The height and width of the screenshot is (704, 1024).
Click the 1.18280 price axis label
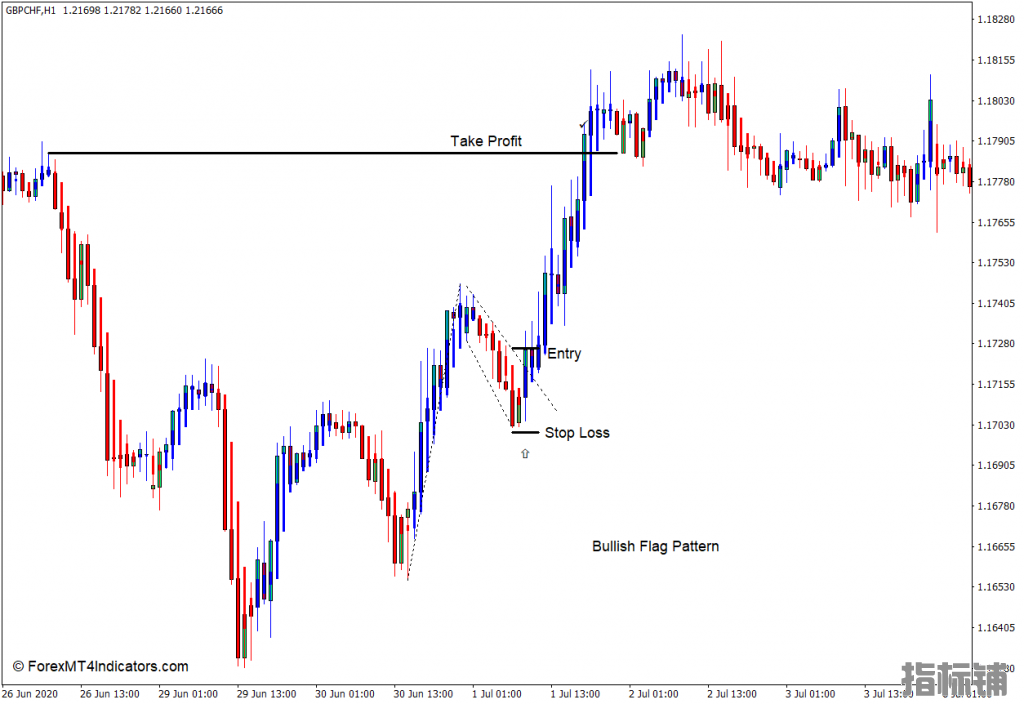coord(996,20)
